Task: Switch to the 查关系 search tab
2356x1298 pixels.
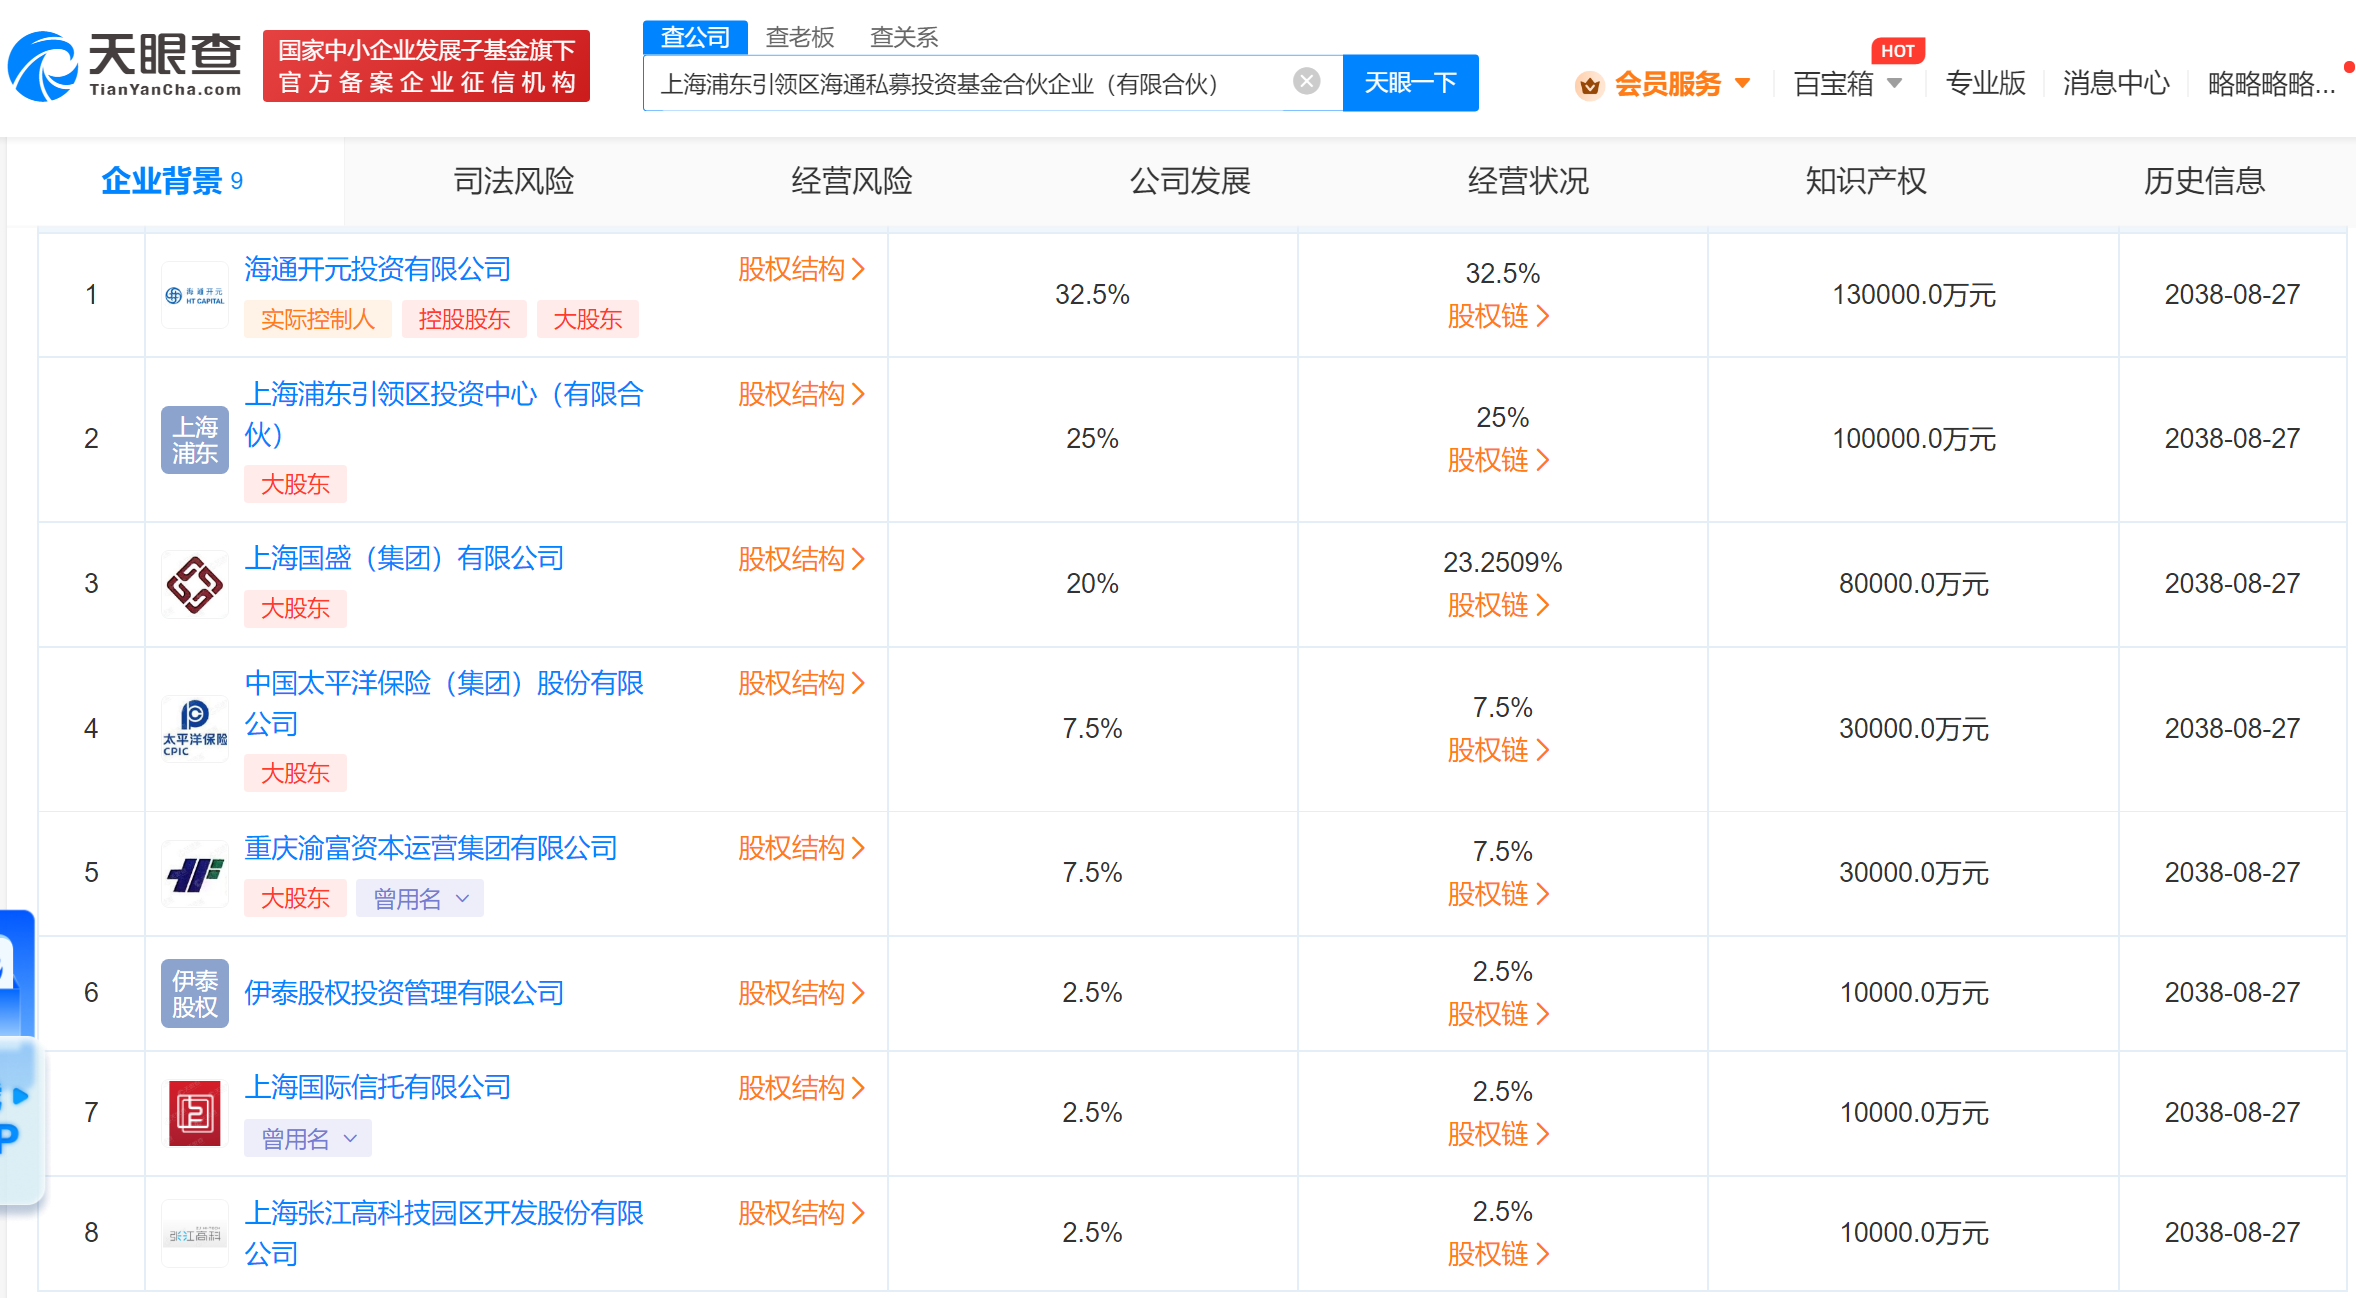Action: (904, 37)
